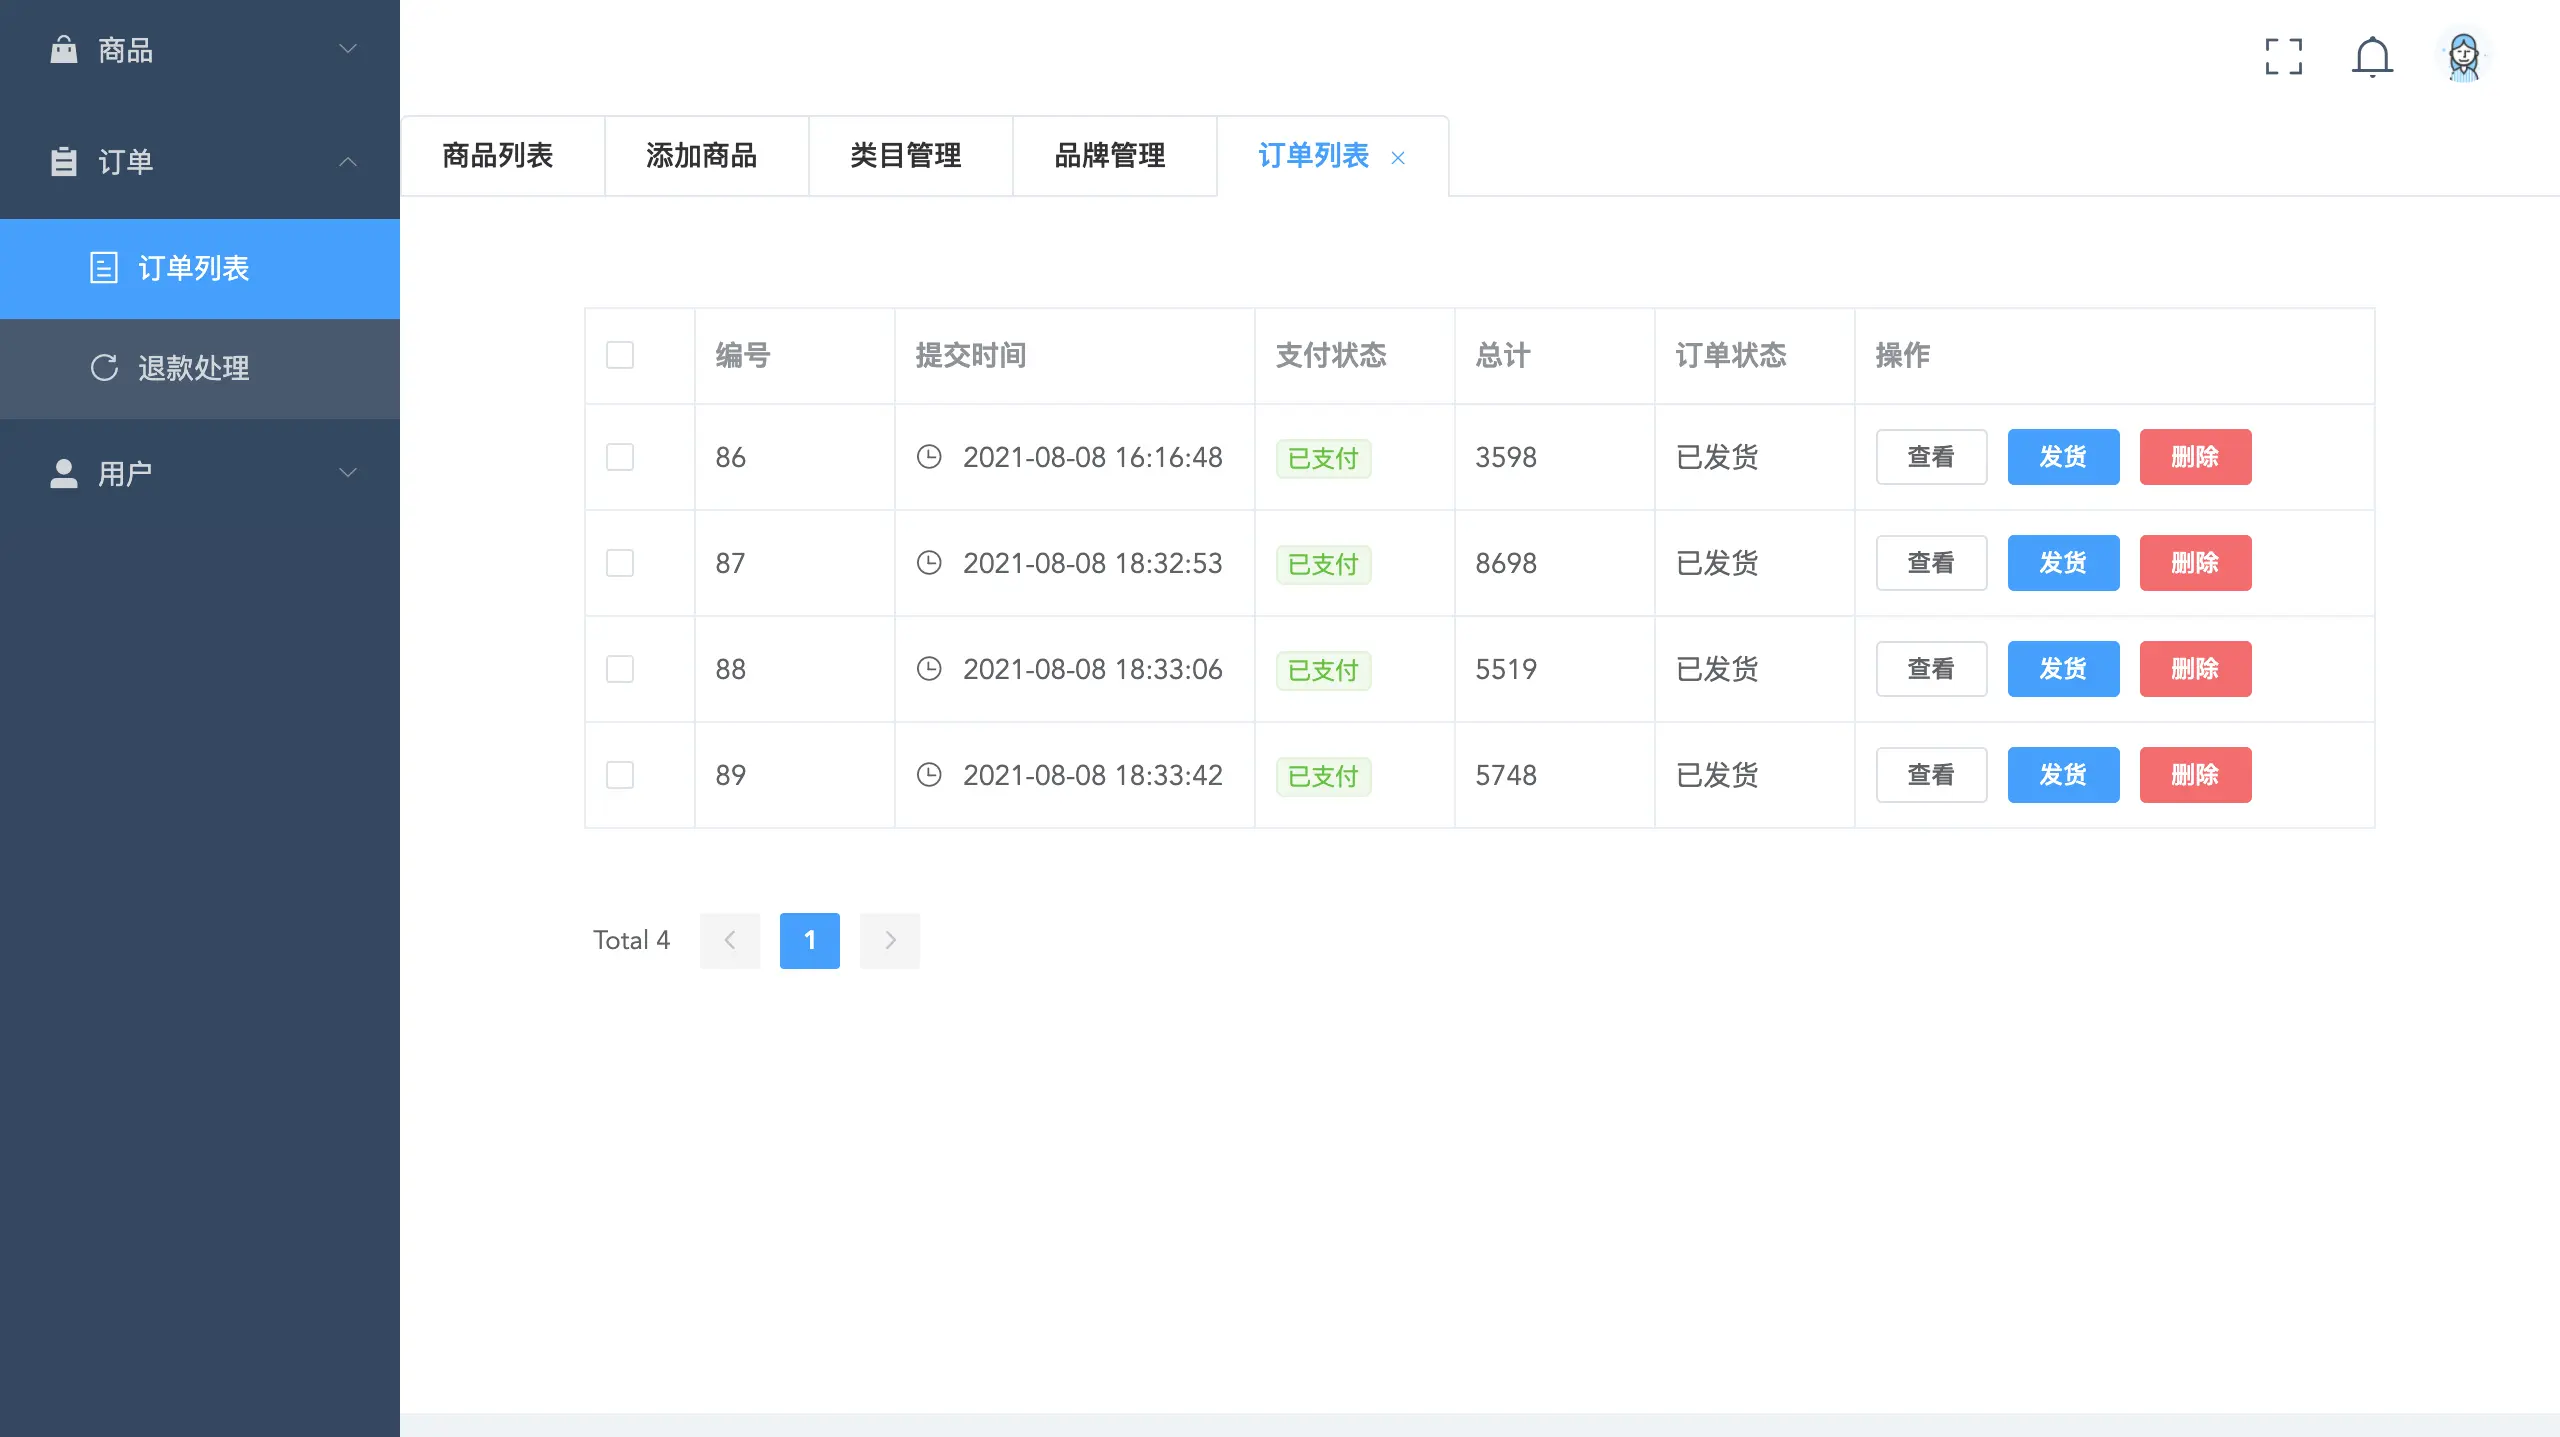Expand the 用户 section in the sidebar
Image resolution: width=2560 pixels, height=1437 pixels.
347,472
